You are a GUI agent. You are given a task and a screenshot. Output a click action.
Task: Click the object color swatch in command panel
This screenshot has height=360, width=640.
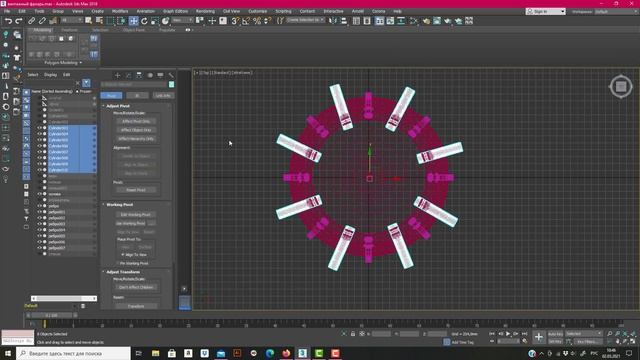pyautogui.click(x=171, y=84)
